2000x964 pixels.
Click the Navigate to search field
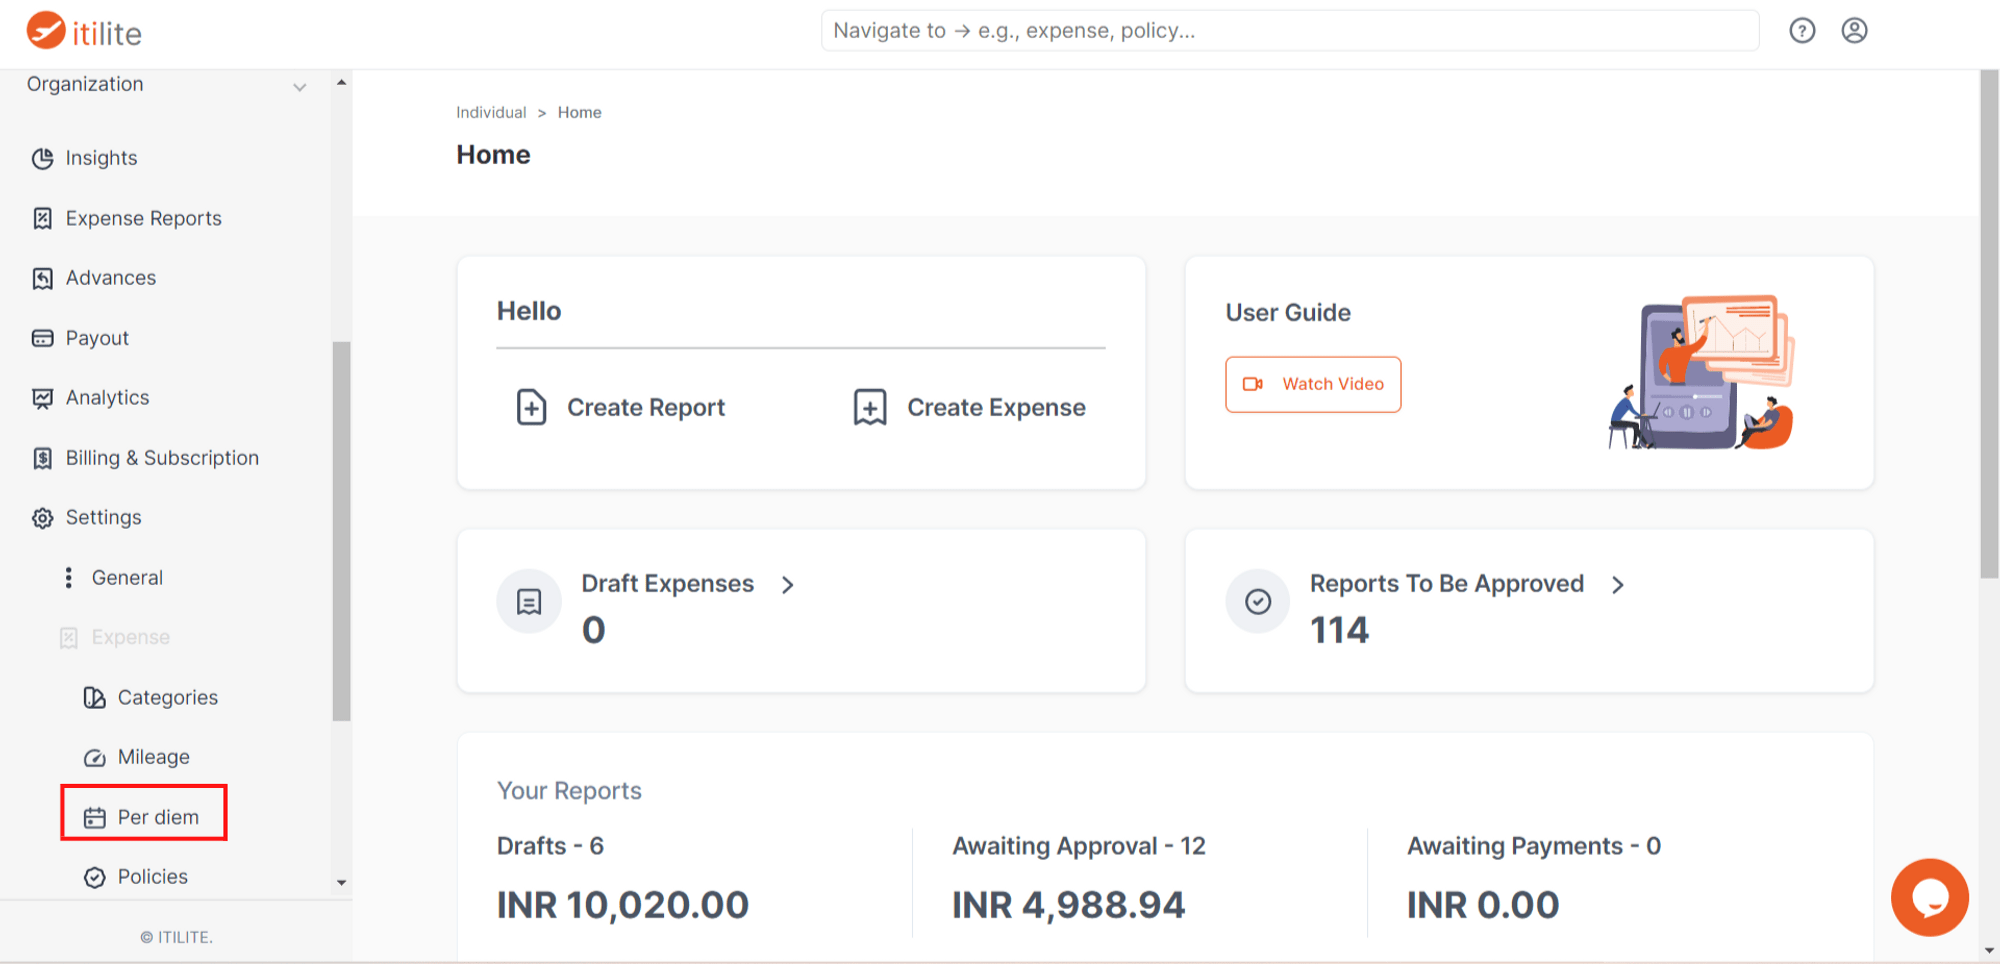(x=1289, y=31)
